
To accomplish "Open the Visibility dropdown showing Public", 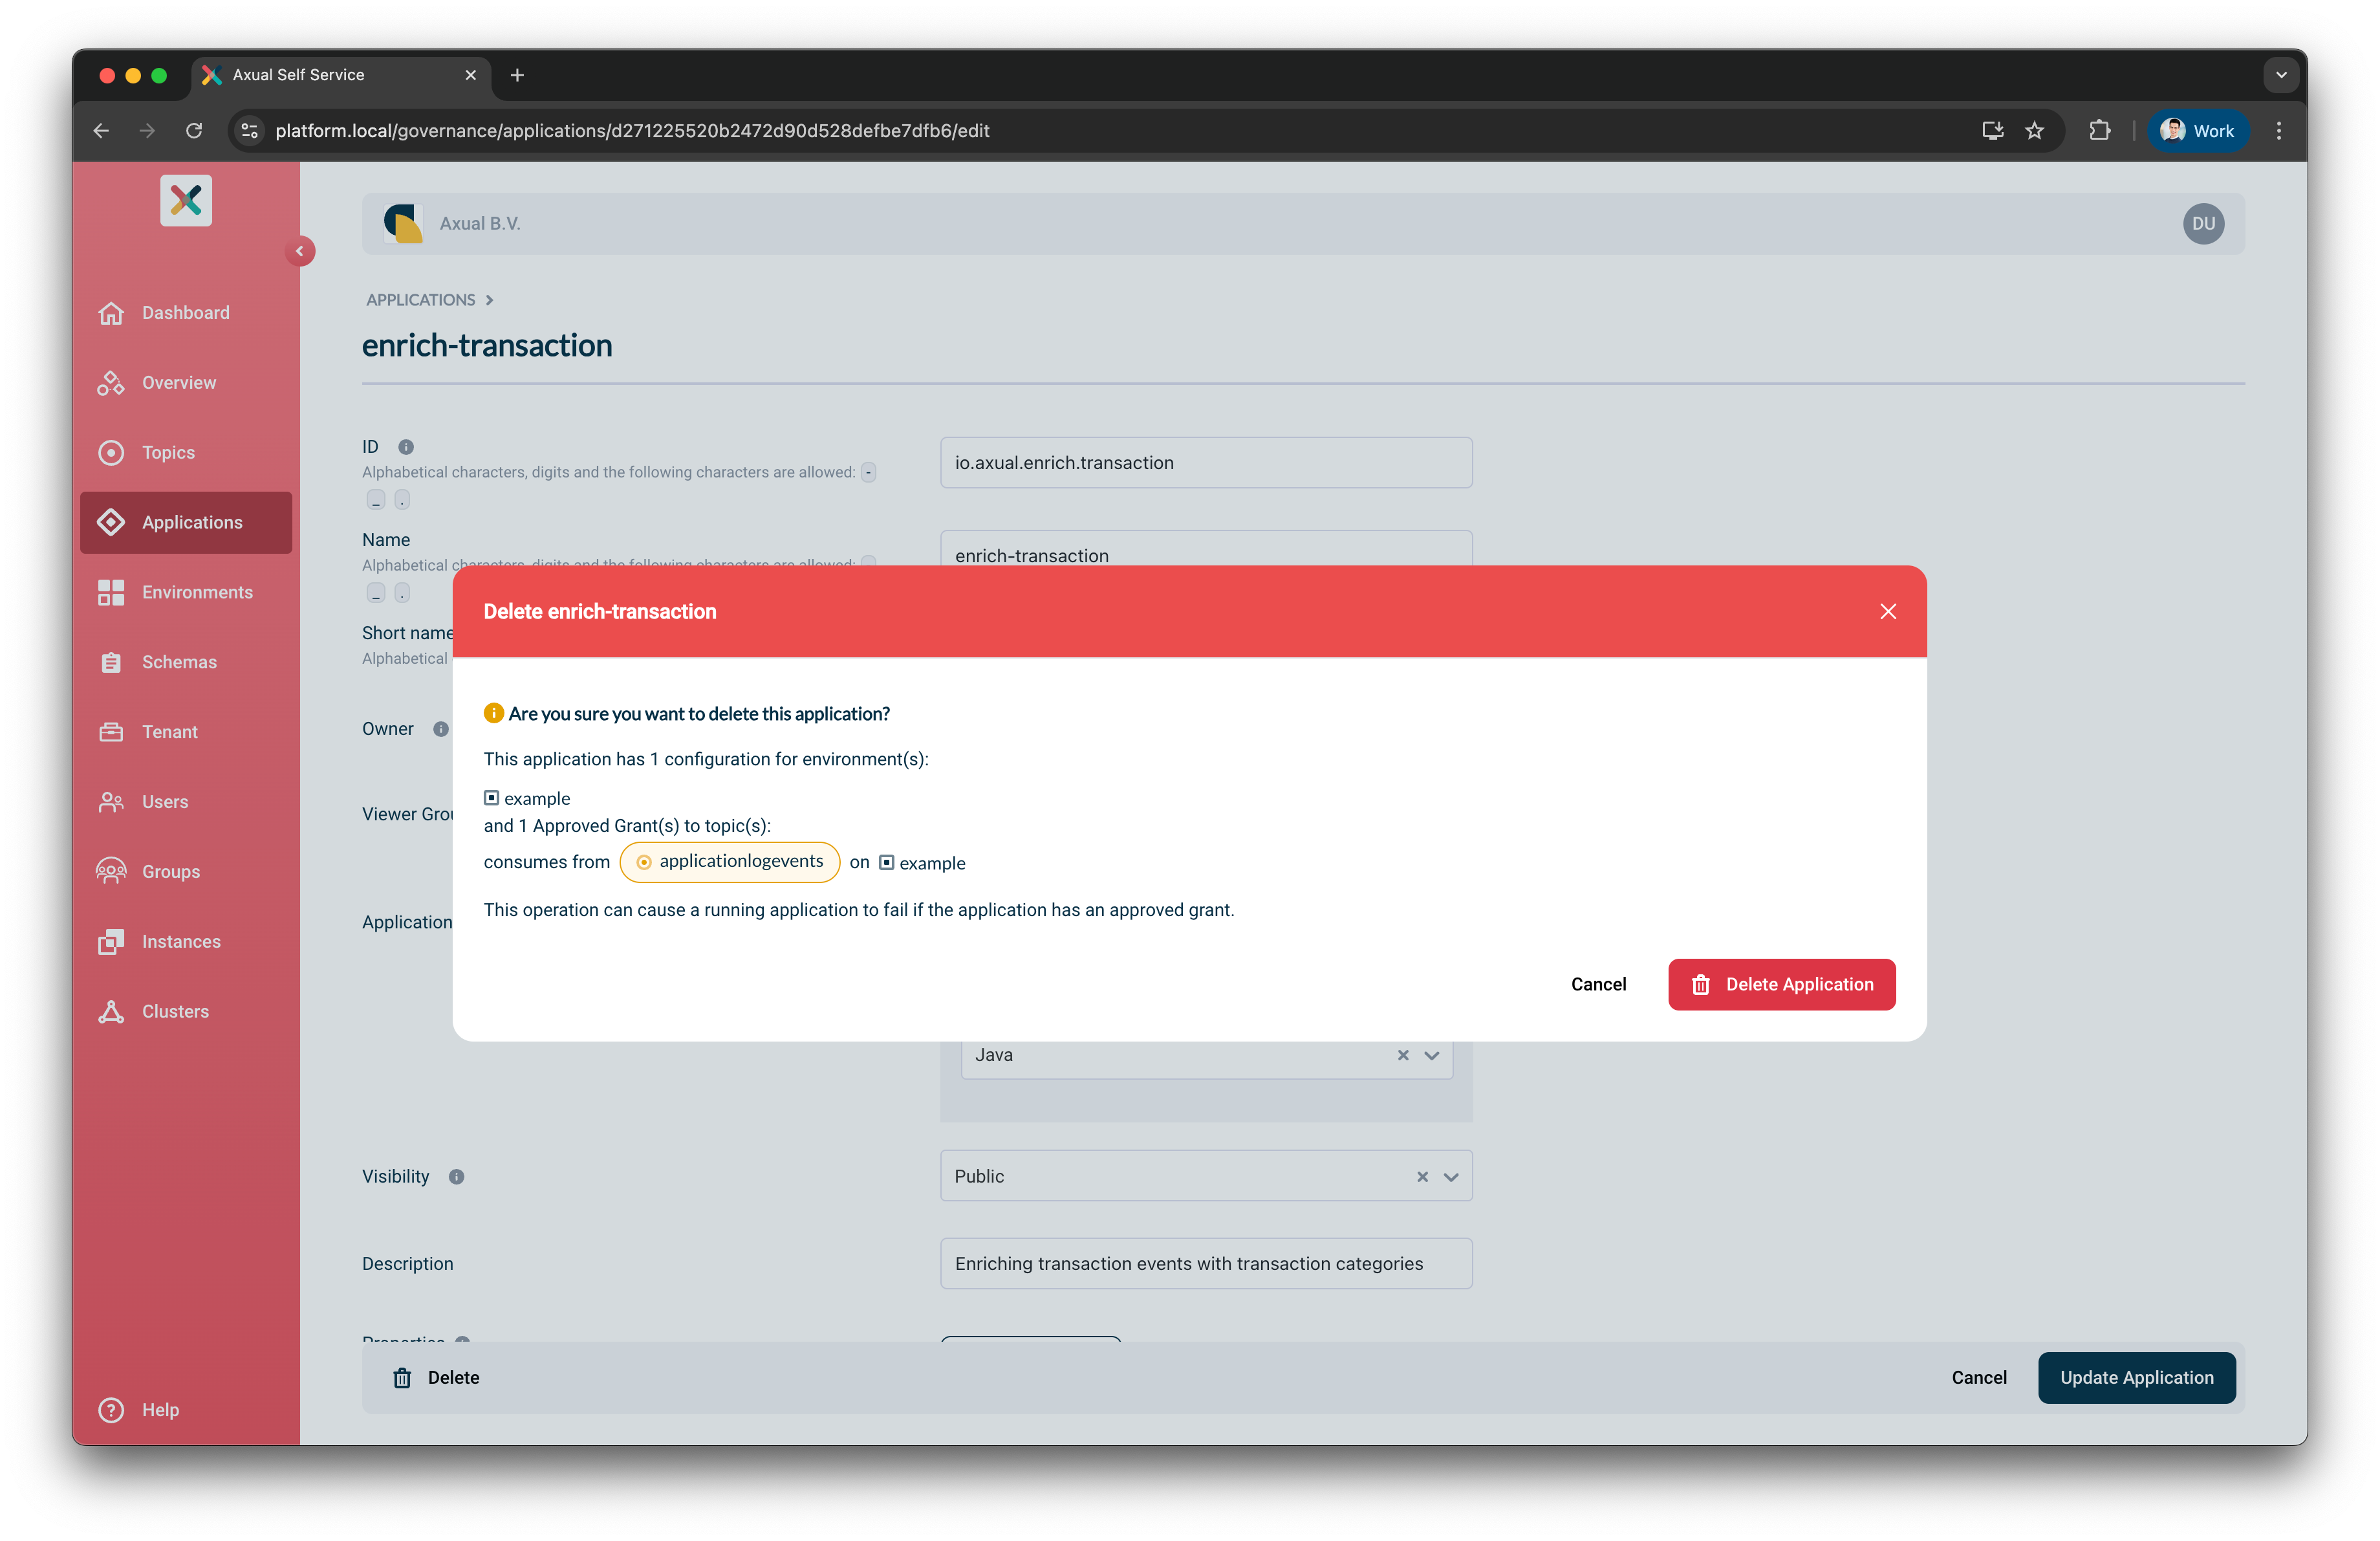I will [1451, 1176].
